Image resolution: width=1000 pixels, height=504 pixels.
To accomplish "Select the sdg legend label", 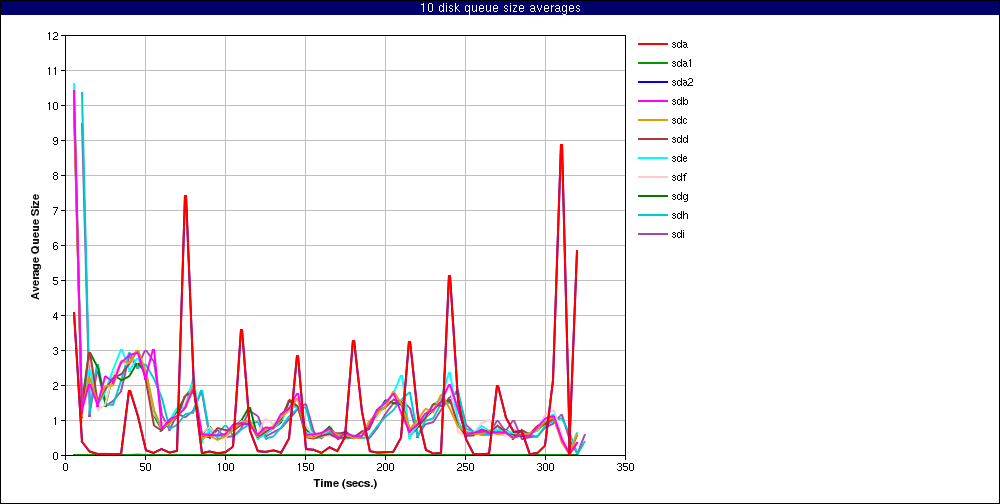I will pyautogui.click(x=679, y=196).
